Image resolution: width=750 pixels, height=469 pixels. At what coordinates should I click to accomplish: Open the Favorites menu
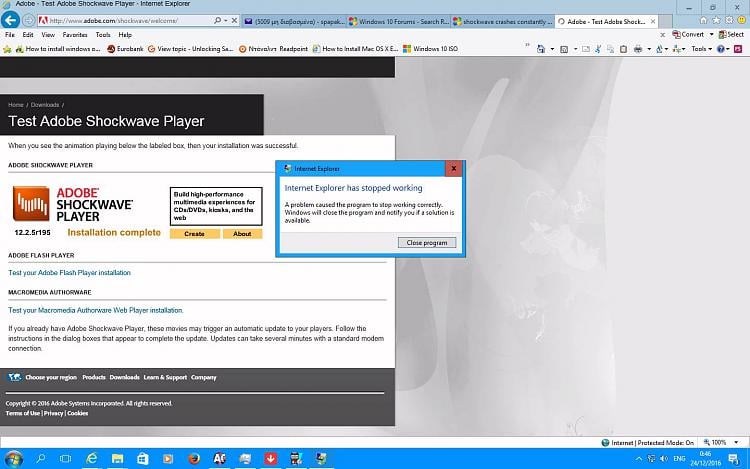click(x=75, y=35)
